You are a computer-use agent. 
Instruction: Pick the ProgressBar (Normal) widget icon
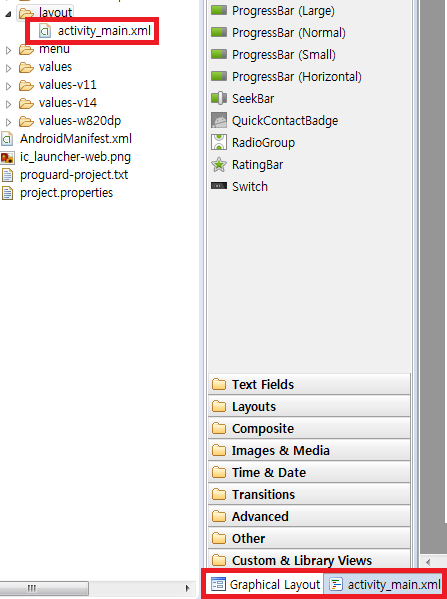[x=219, y=32]
